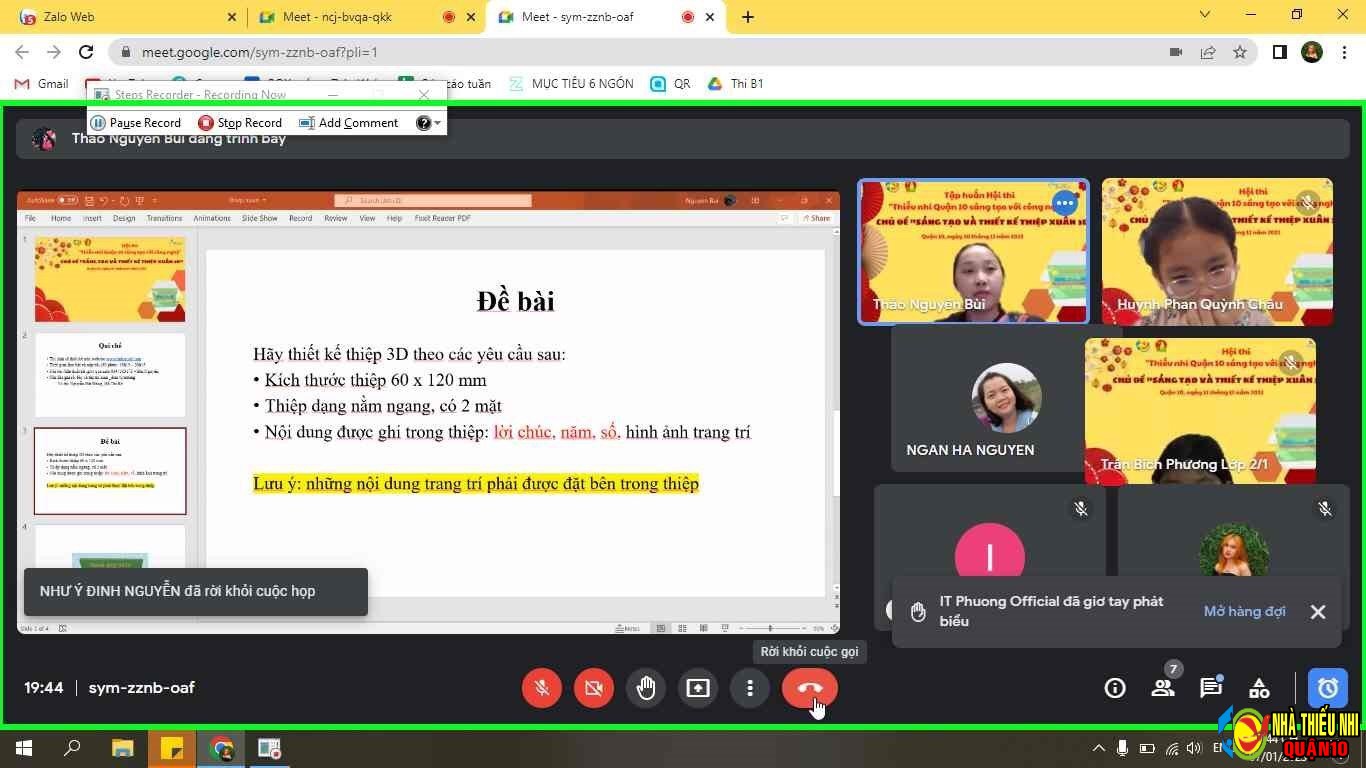Open Sticky Notes taskbar icon
The width and height of the screenshot is (1366, 768).
[172, 748]
